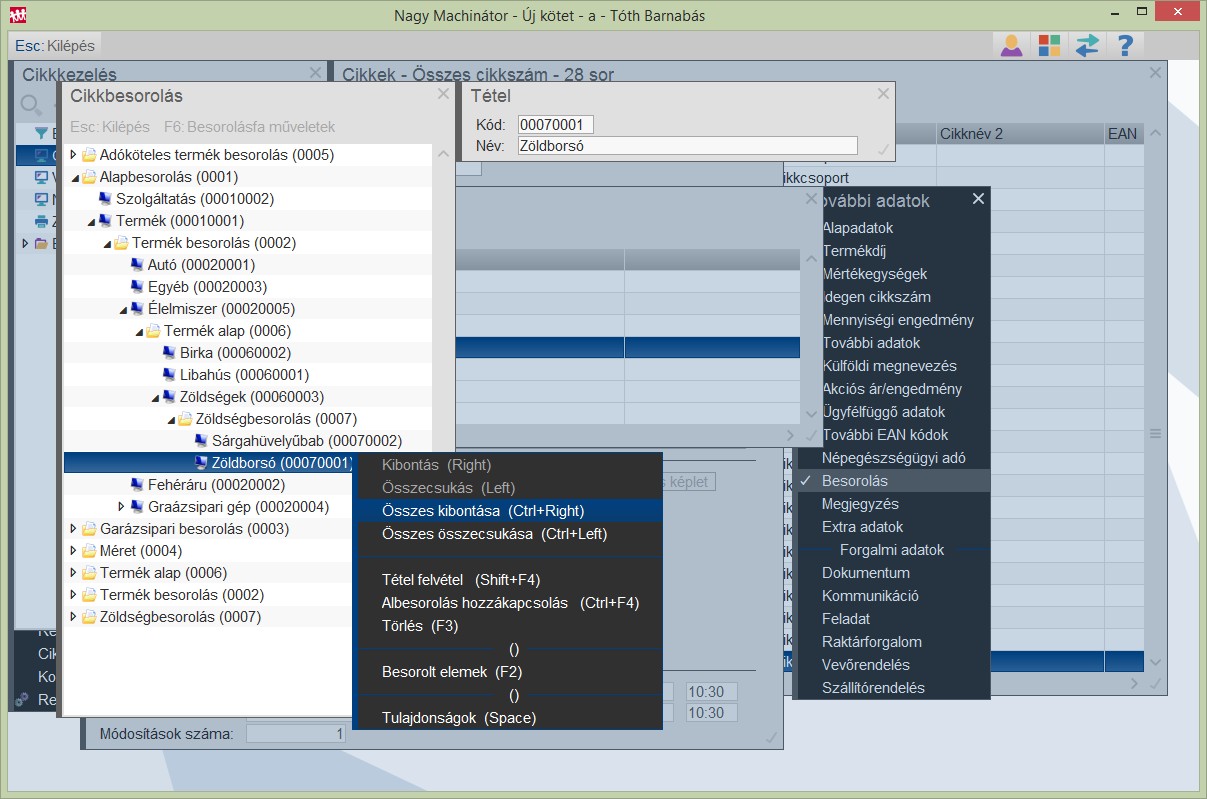Select Sárgahüvelyűbab in the classification tree

pyautogui.click(x=306, y=441)
